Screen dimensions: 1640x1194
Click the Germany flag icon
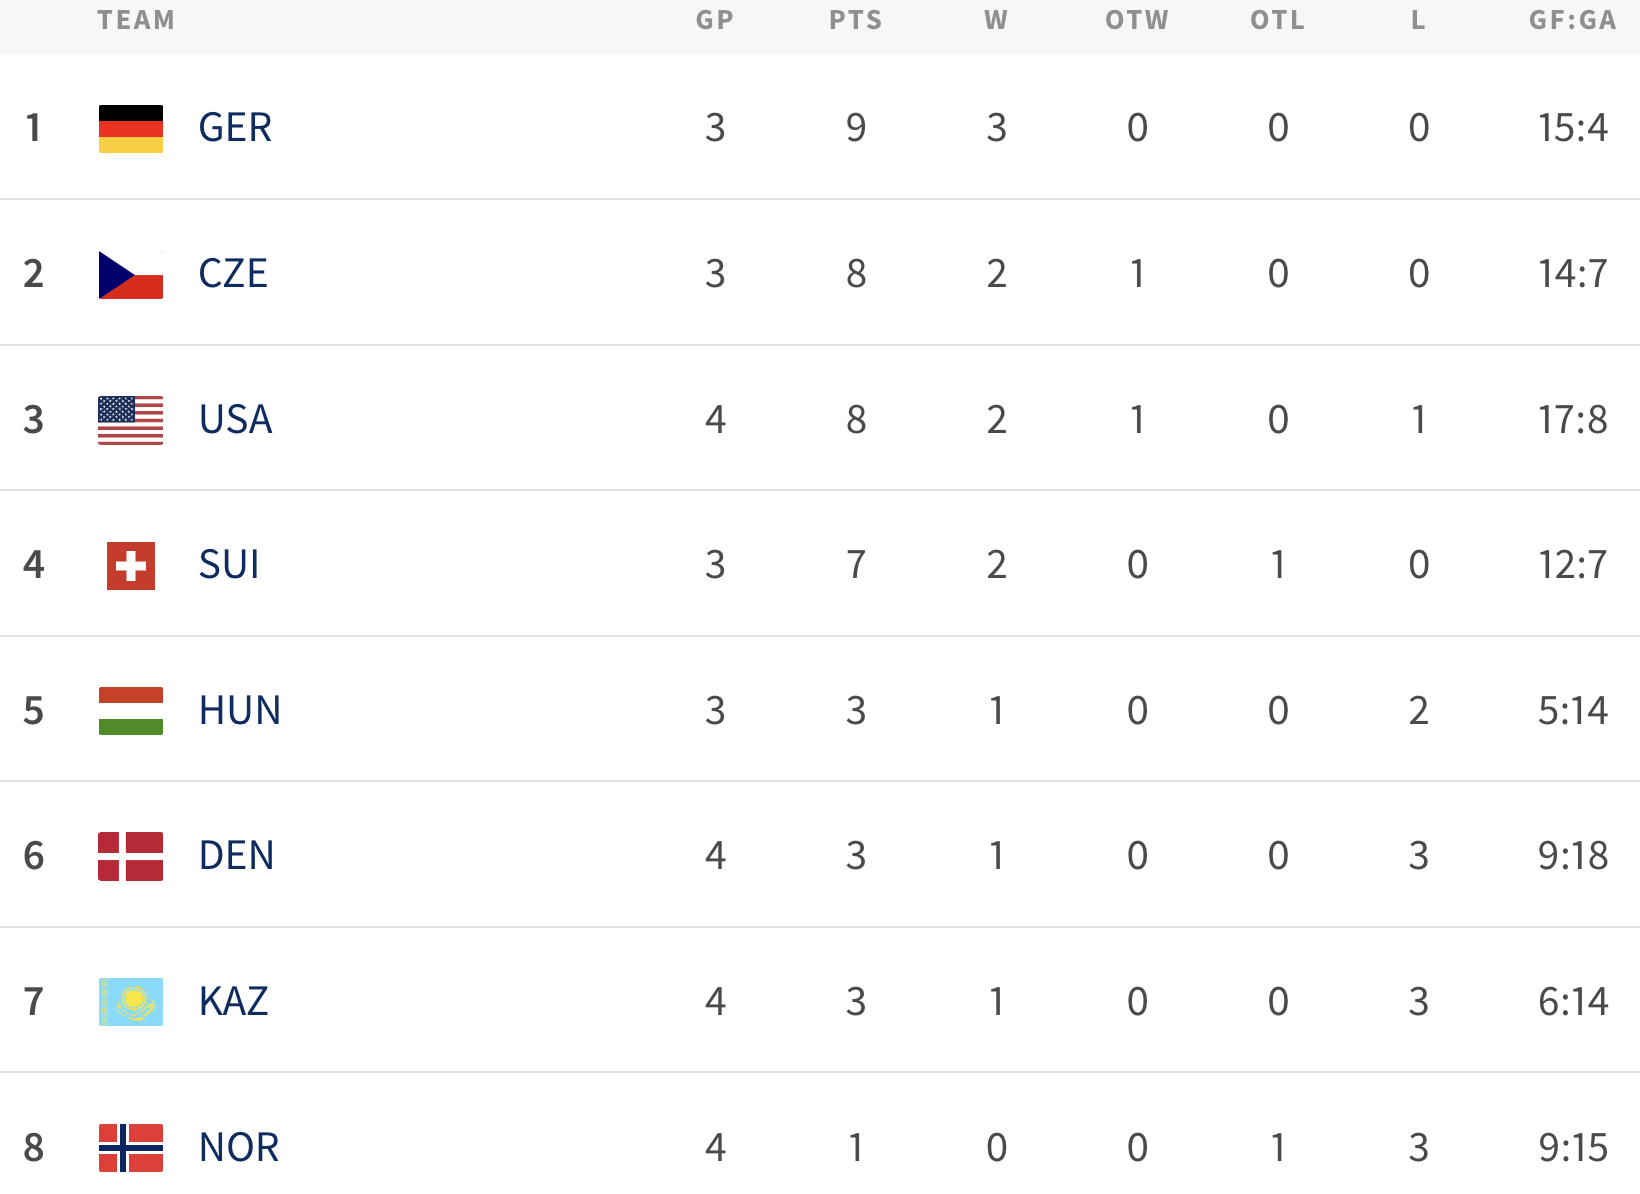[131, 129]
